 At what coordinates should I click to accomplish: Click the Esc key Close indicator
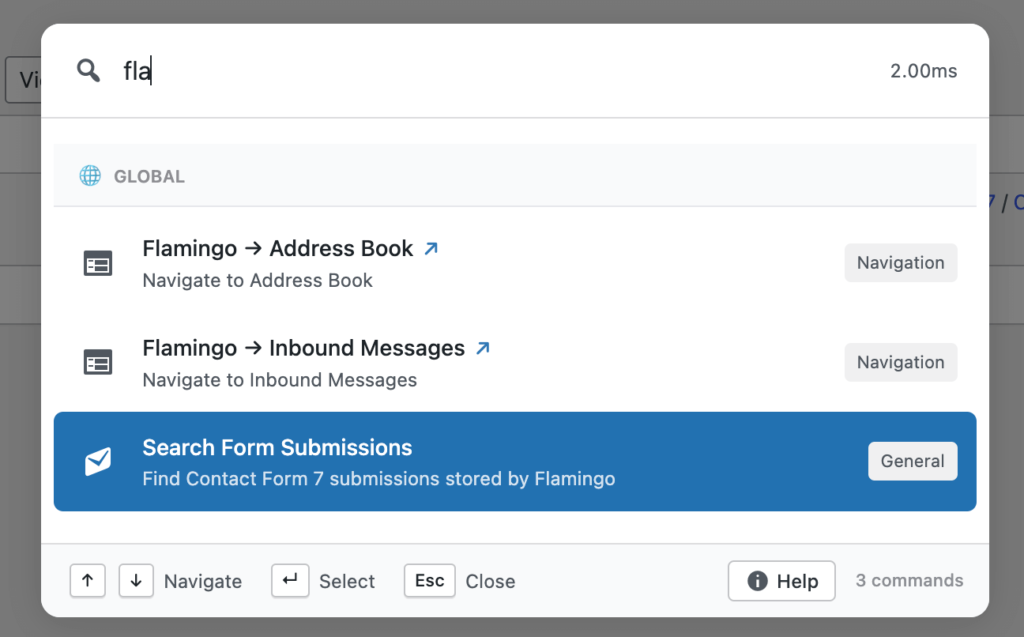click(x=429, y=581)
